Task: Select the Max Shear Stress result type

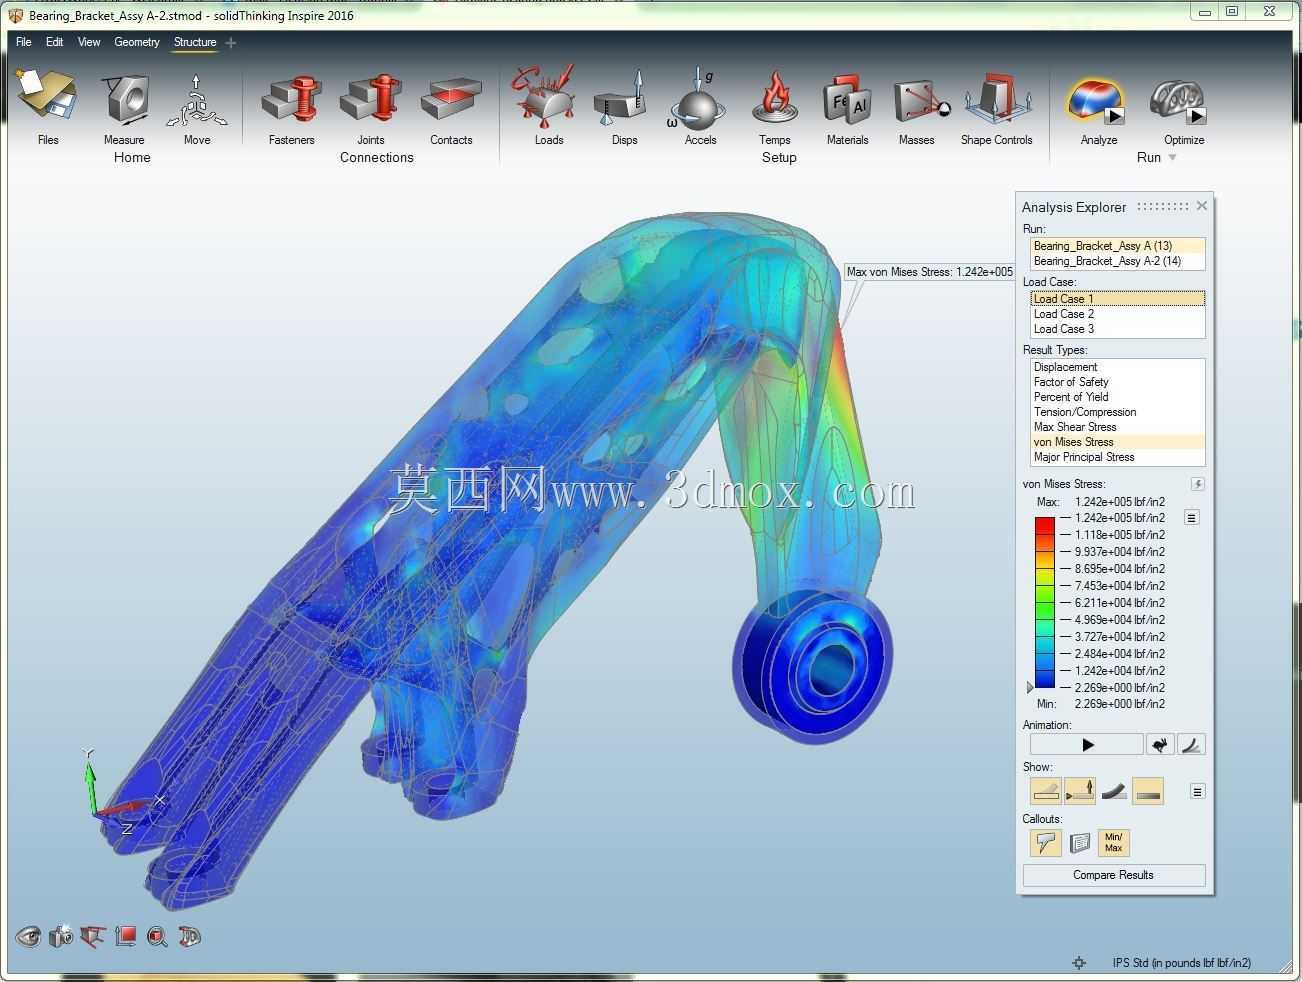Action: tap(1117, 427)
